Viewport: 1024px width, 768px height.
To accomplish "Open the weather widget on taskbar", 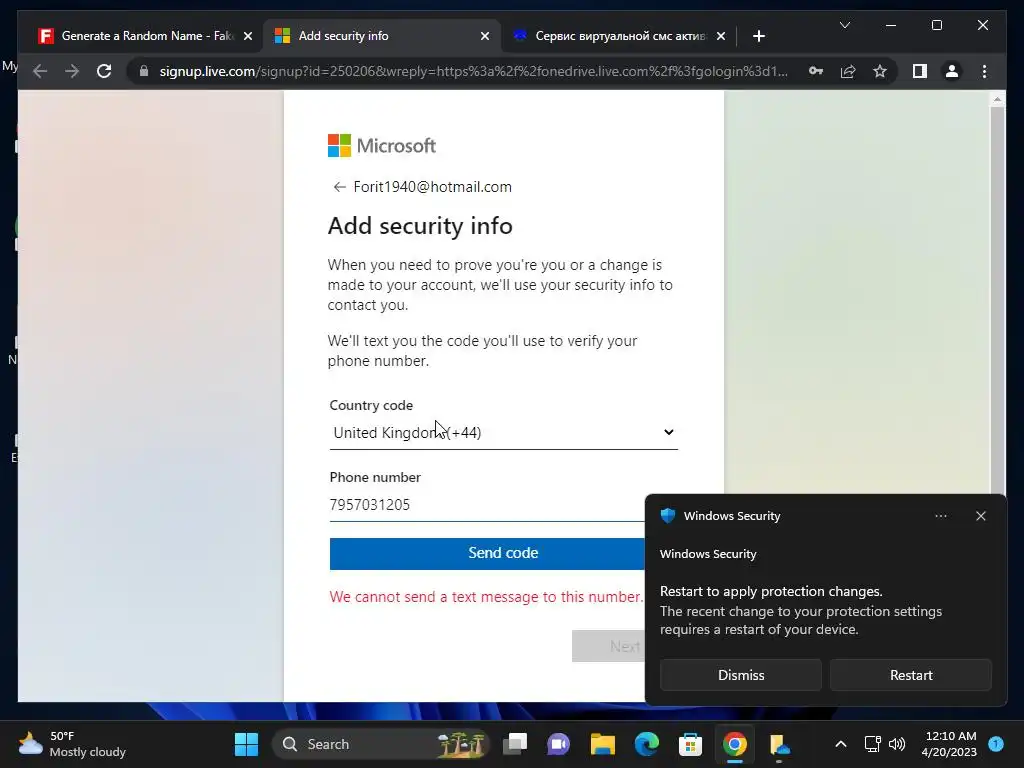I will (72, 744).
